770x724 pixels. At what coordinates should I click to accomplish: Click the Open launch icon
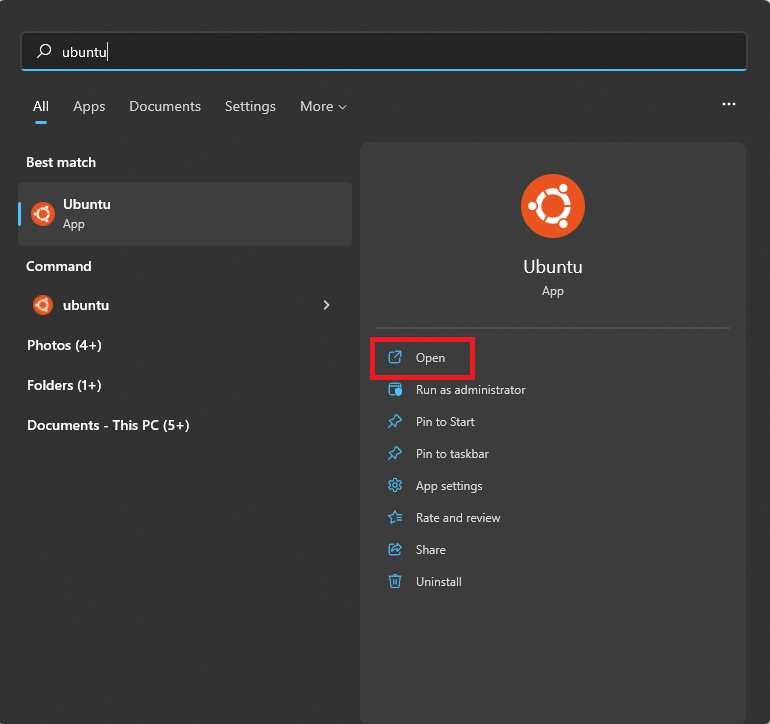[x=395, y=357]
